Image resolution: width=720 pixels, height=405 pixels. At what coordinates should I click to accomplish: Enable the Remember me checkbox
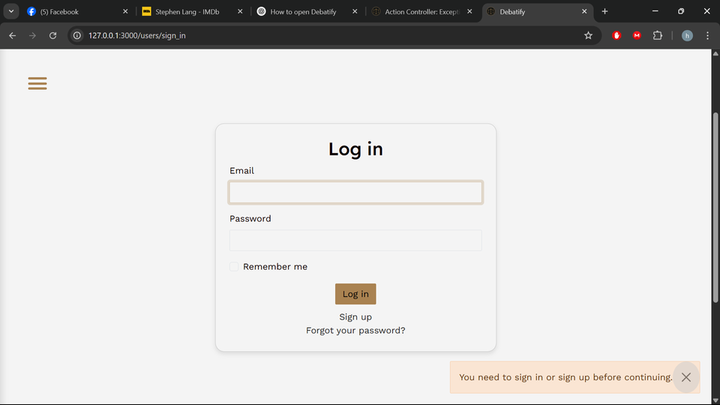pyautogui.click(x=234, y=267)
